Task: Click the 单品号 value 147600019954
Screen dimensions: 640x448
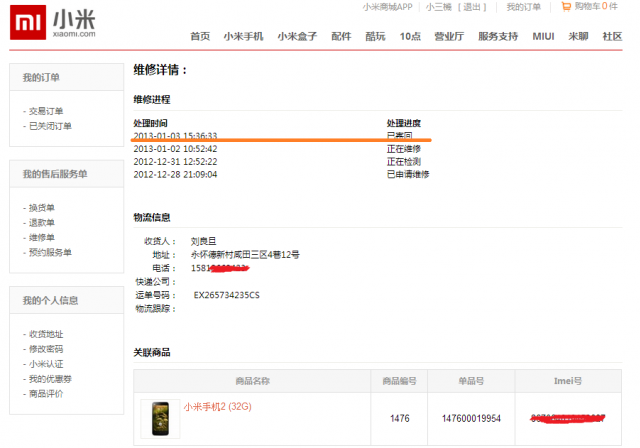Action: coord(471,419)
